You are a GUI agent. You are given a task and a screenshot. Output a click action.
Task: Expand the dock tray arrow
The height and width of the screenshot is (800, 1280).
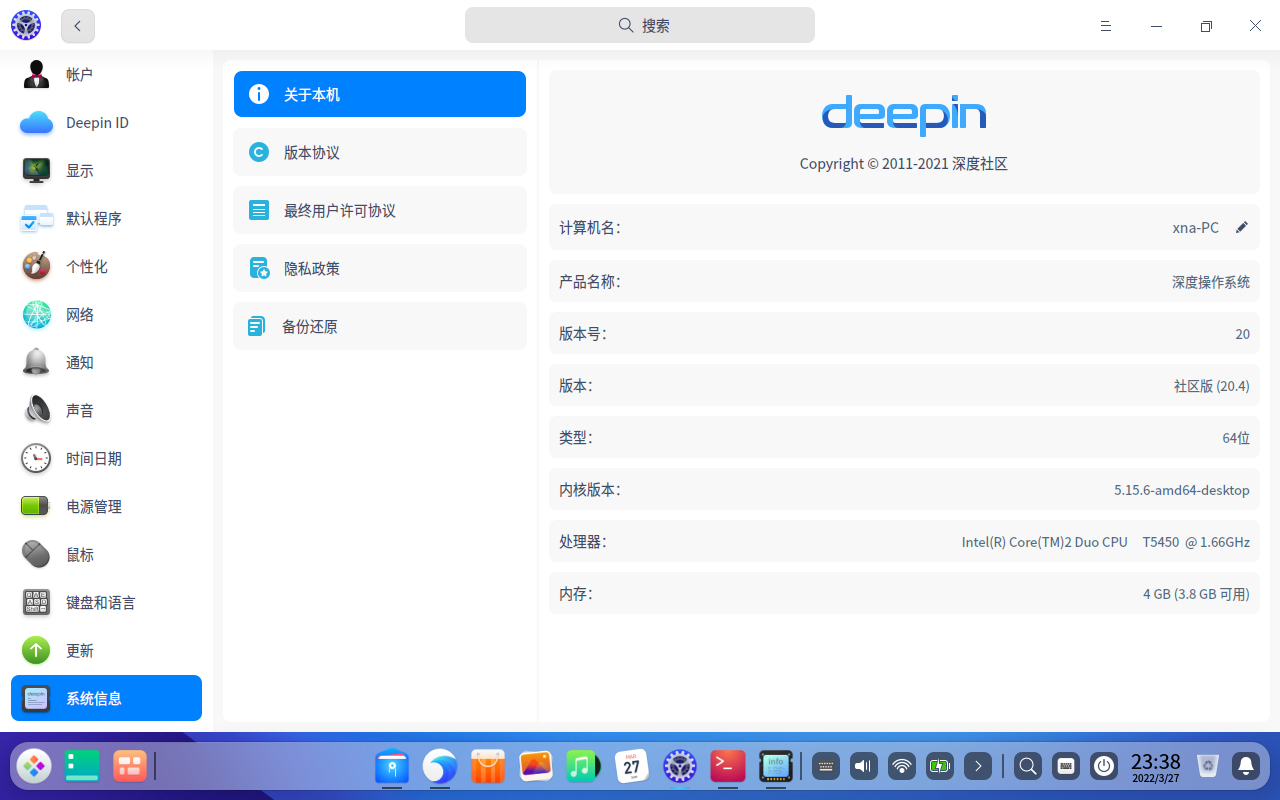point(978,767)
